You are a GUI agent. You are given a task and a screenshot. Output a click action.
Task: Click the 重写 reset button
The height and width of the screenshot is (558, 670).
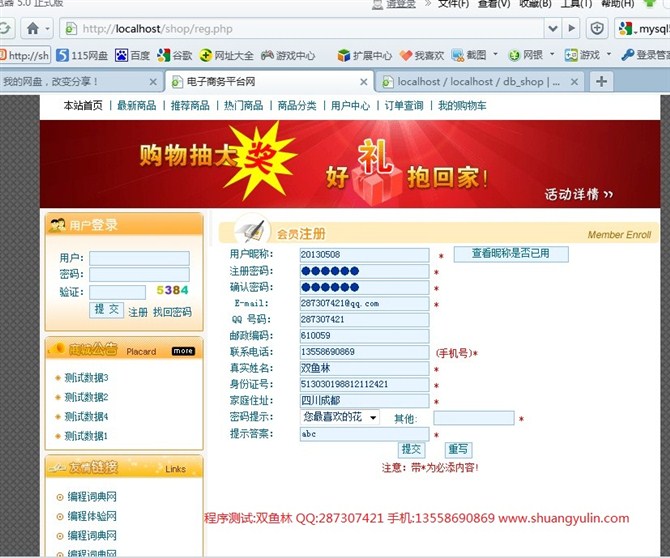click(458, 449)
